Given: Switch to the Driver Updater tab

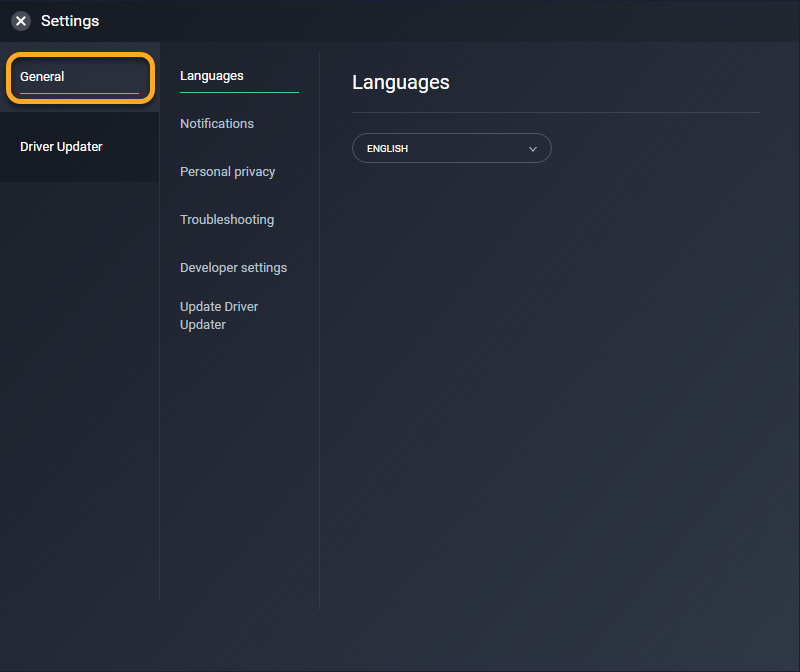Looking at the screenshot, I should (61, 147).
